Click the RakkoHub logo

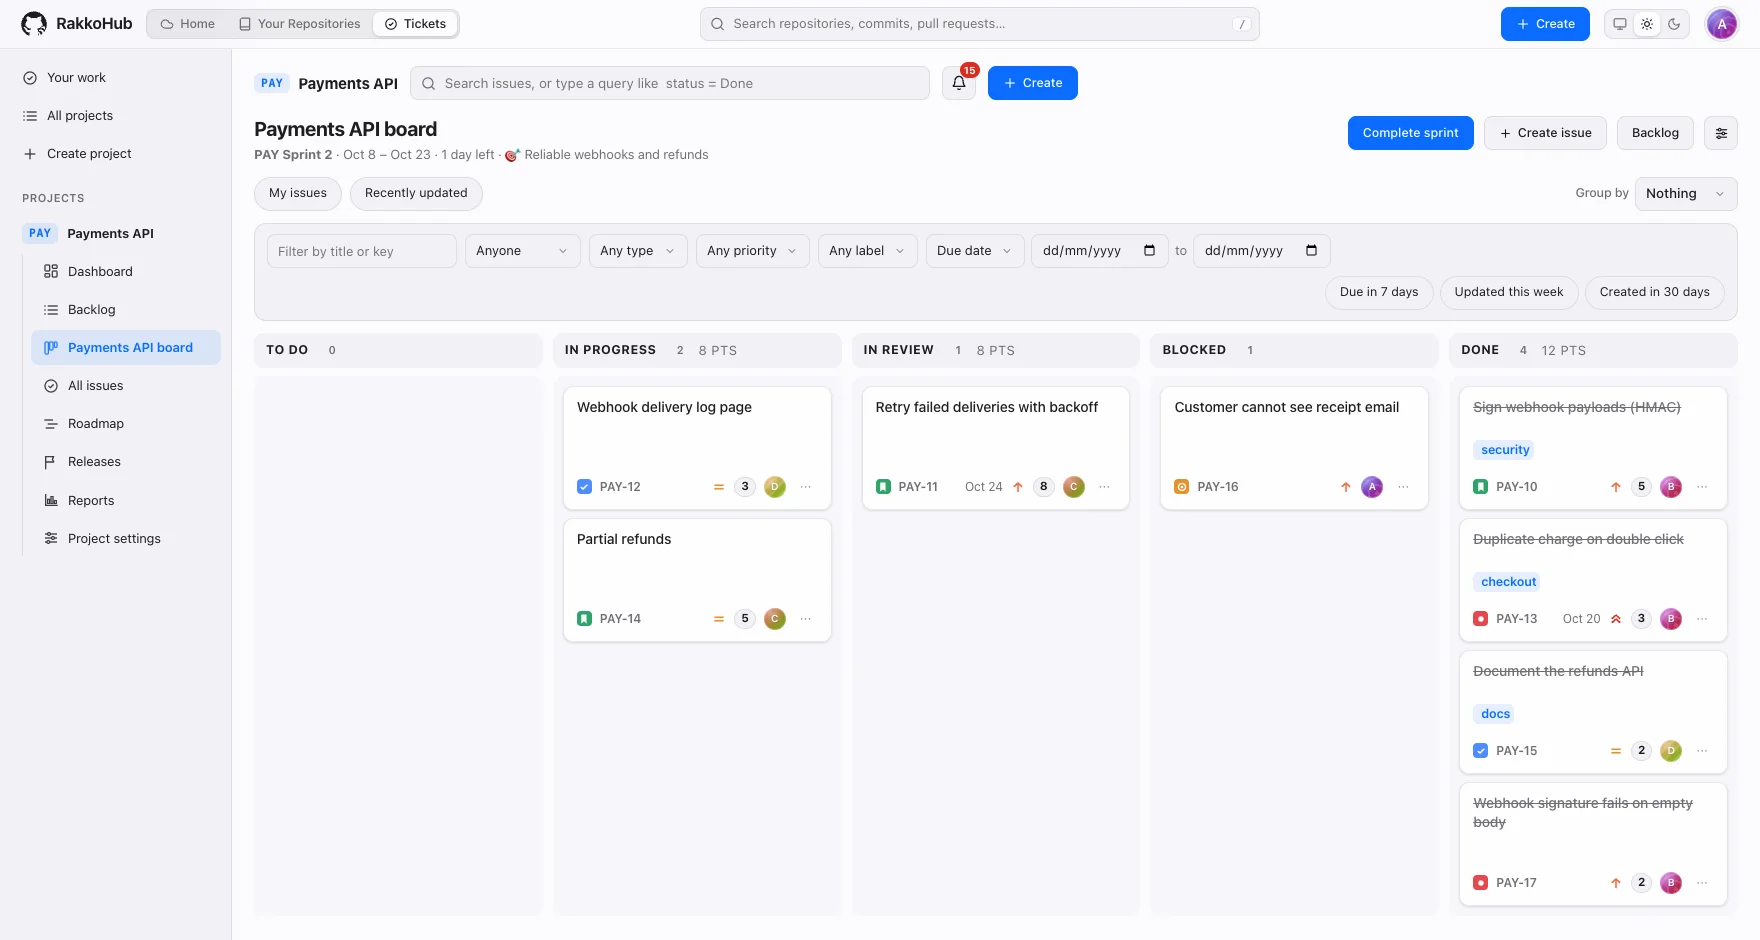(x=77, y=24)
